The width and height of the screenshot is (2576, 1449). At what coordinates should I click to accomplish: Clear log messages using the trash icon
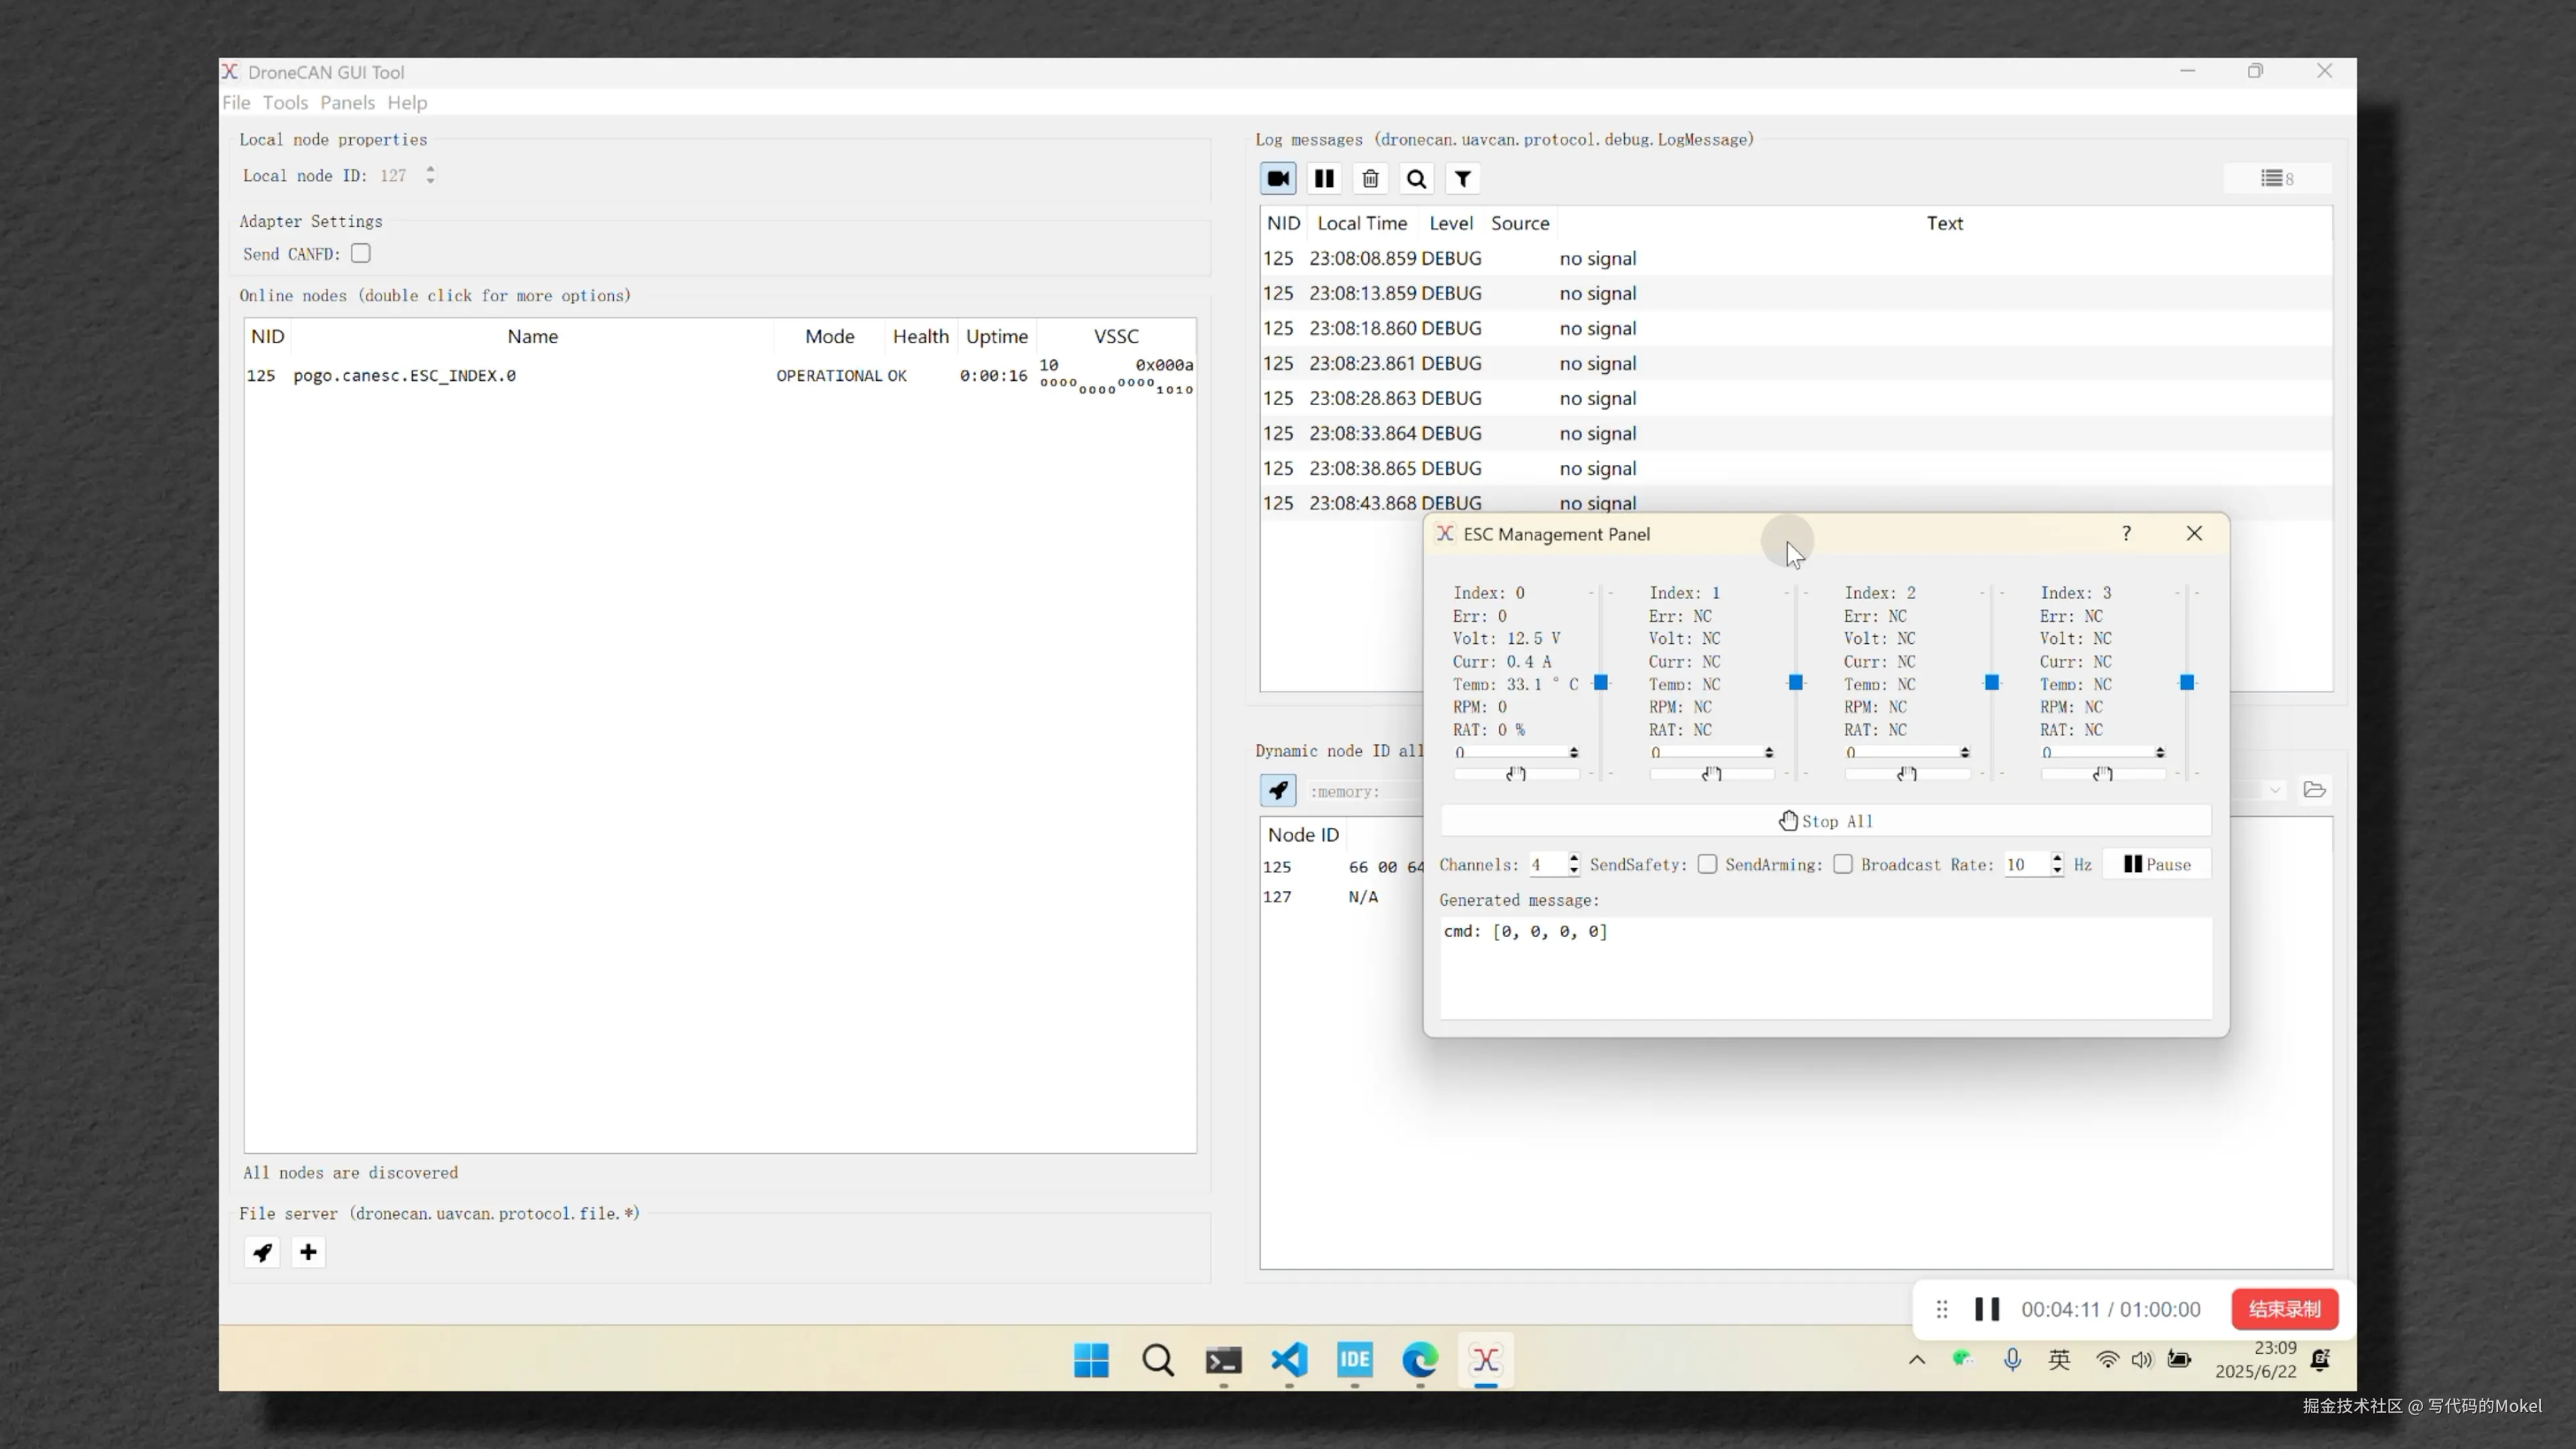[x=1370, y=179]
